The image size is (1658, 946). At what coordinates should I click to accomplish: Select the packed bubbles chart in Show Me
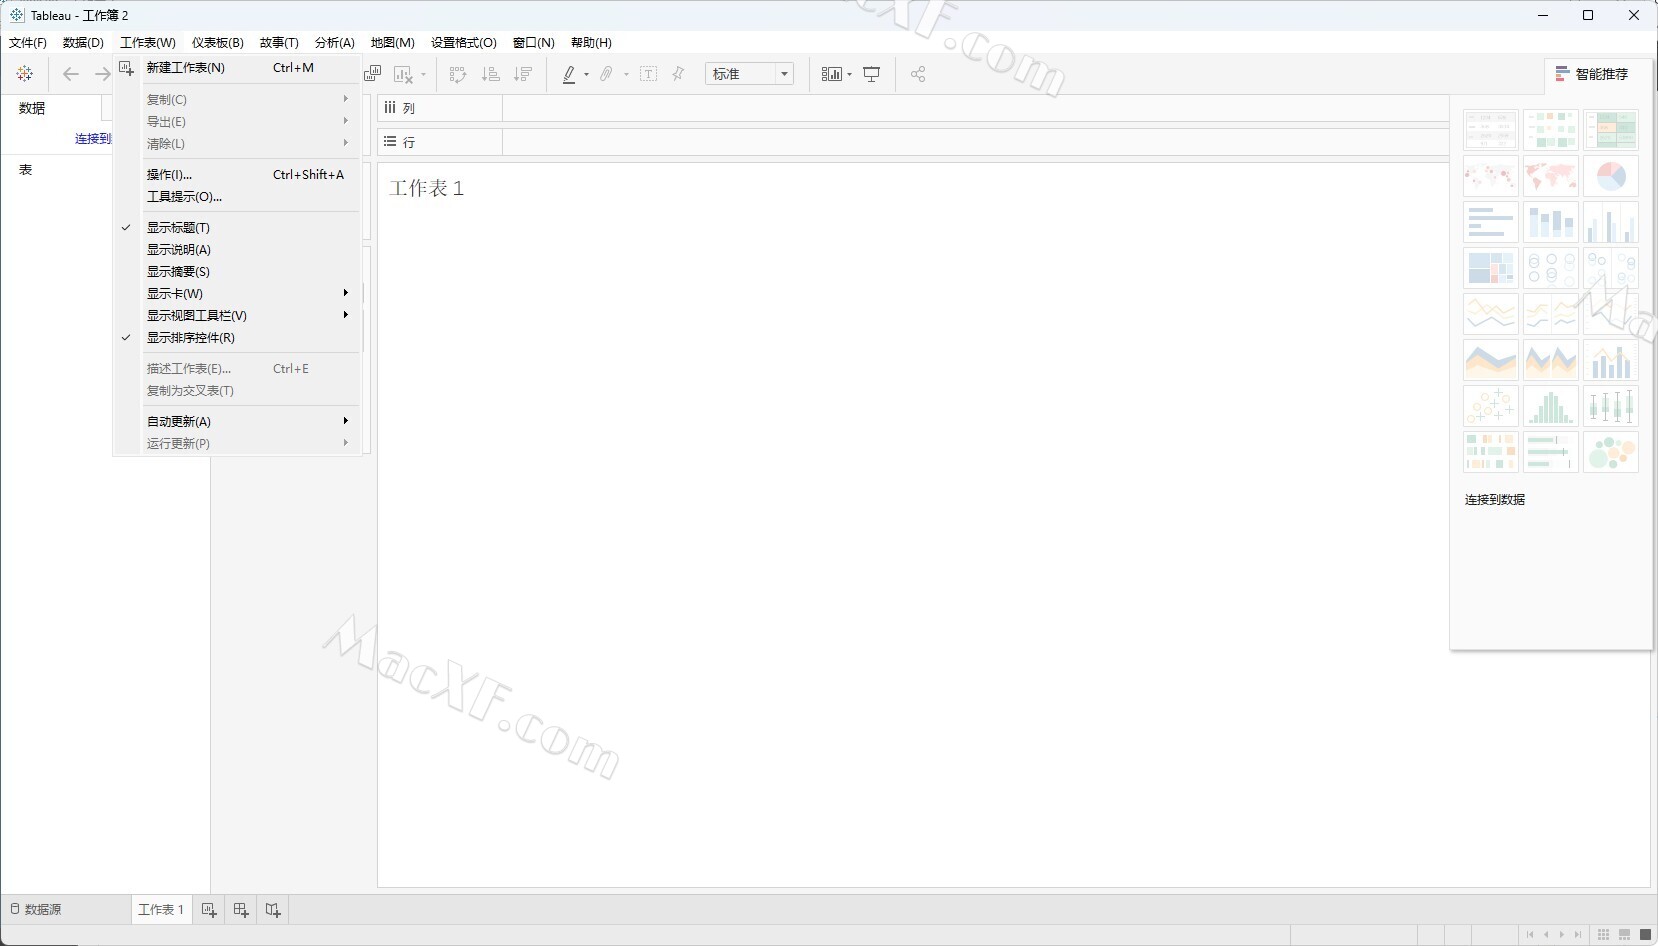1610,452
